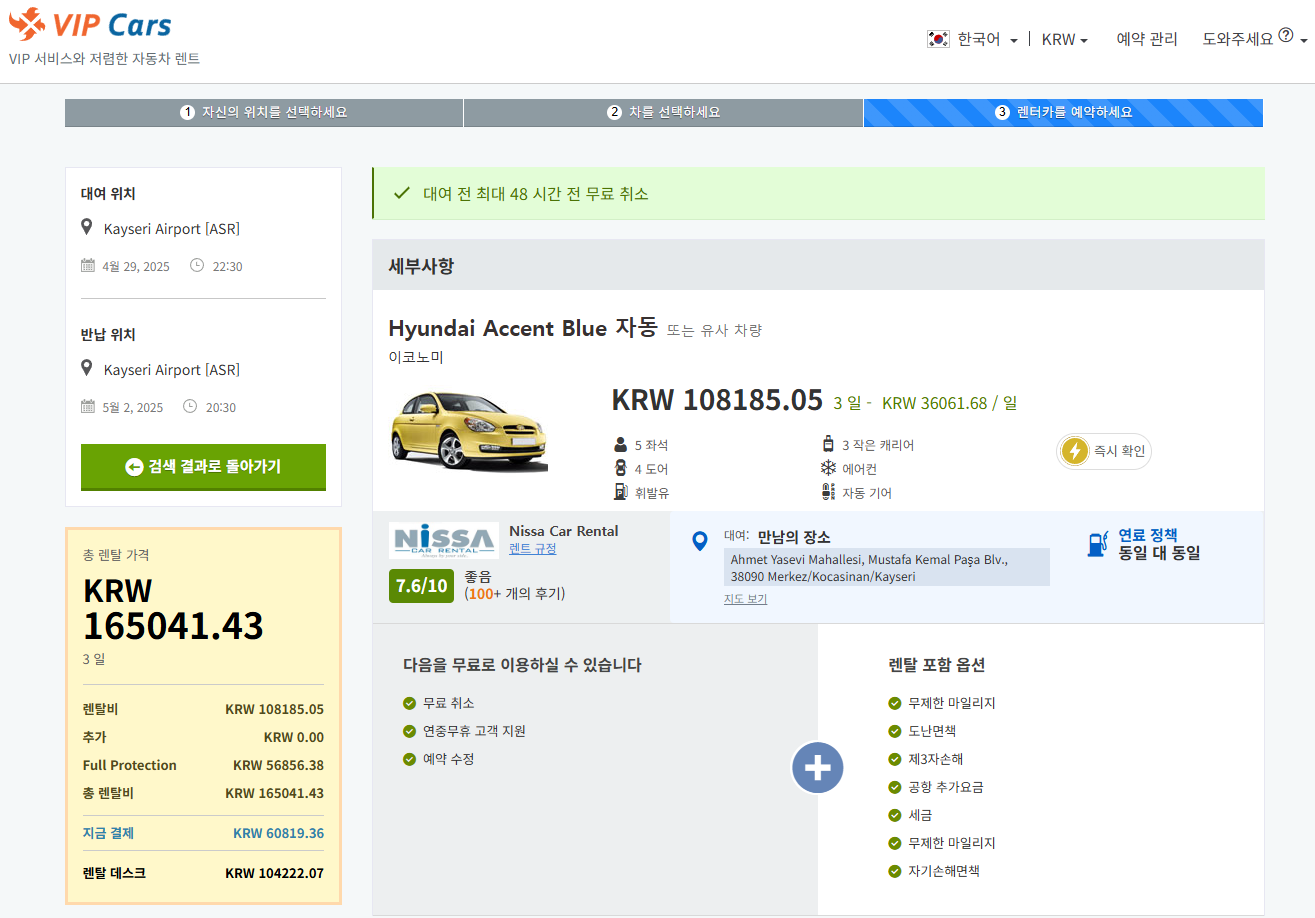Screen dimensions: 1315x918
Task: Click checkmark next to 도난면책
Action: (x=894, y=731)
